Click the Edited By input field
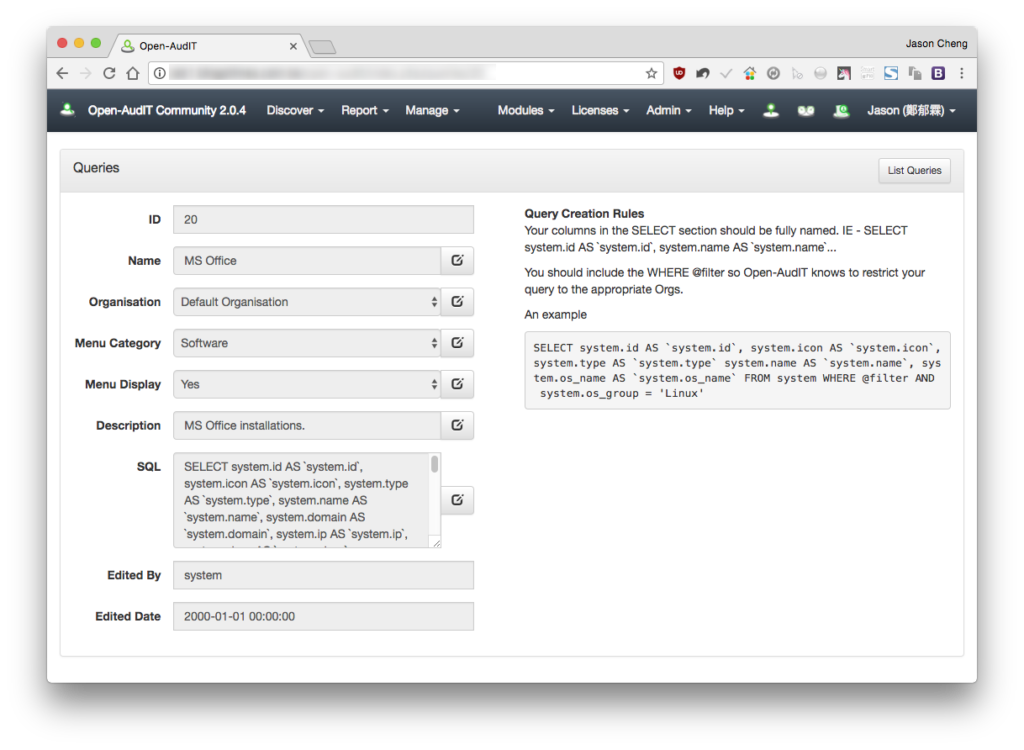The image size is (1024, 750). click(323, 576)
